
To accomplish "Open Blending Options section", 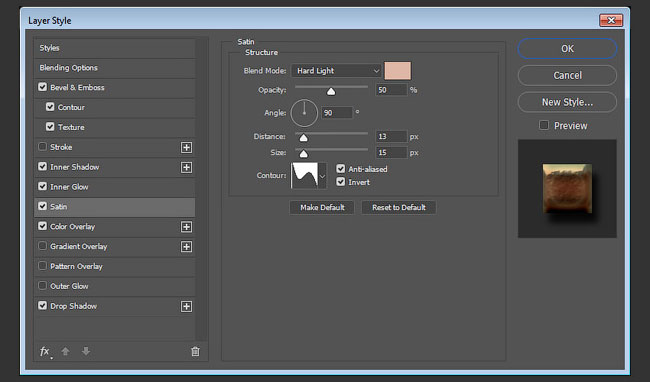I will [114, 68].
